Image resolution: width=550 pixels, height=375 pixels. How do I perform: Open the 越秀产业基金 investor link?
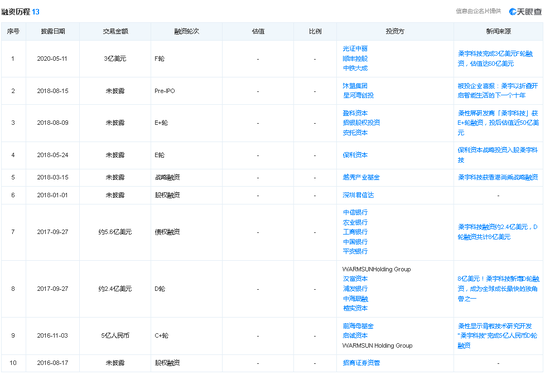[361, 178]
